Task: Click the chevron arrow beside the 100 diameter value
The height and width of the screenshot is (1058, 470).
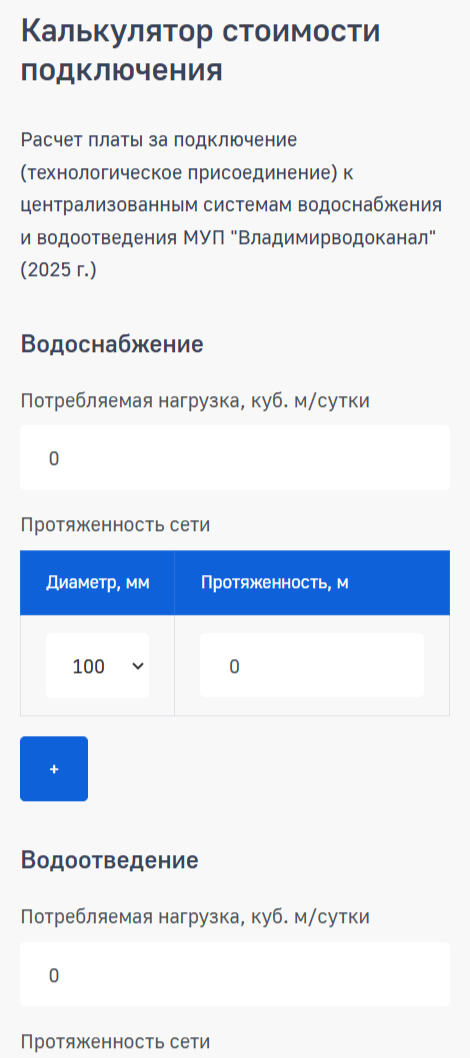Action: click(x=138, y=667)
